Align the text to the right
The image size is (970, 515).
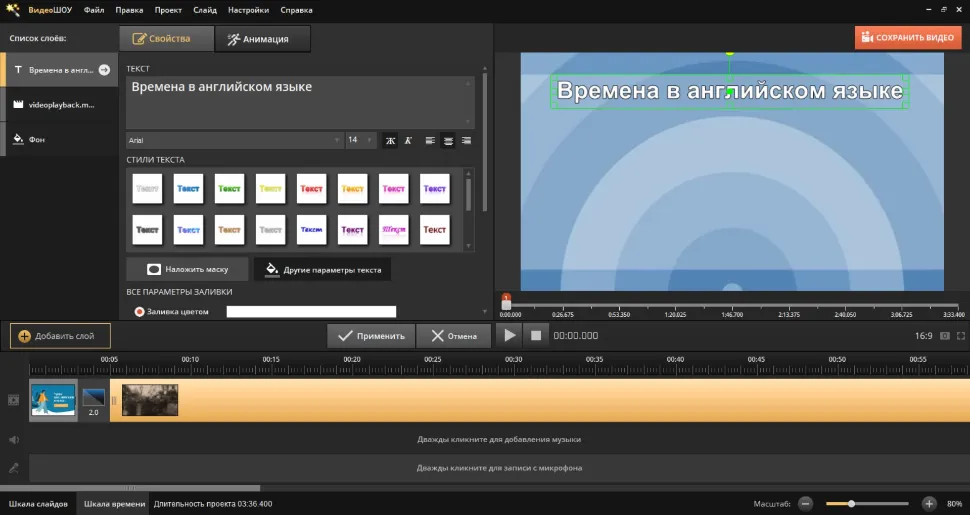[x=466, y=141]
